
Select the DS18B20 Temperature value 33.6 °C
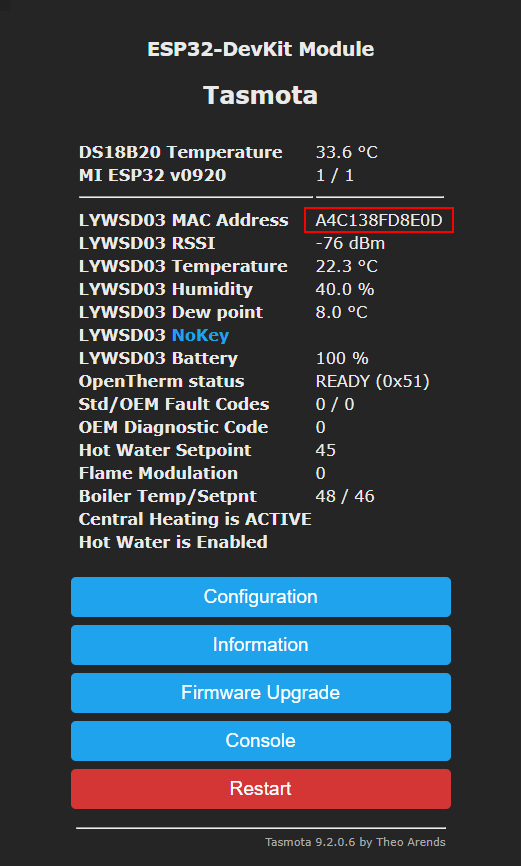346,152
